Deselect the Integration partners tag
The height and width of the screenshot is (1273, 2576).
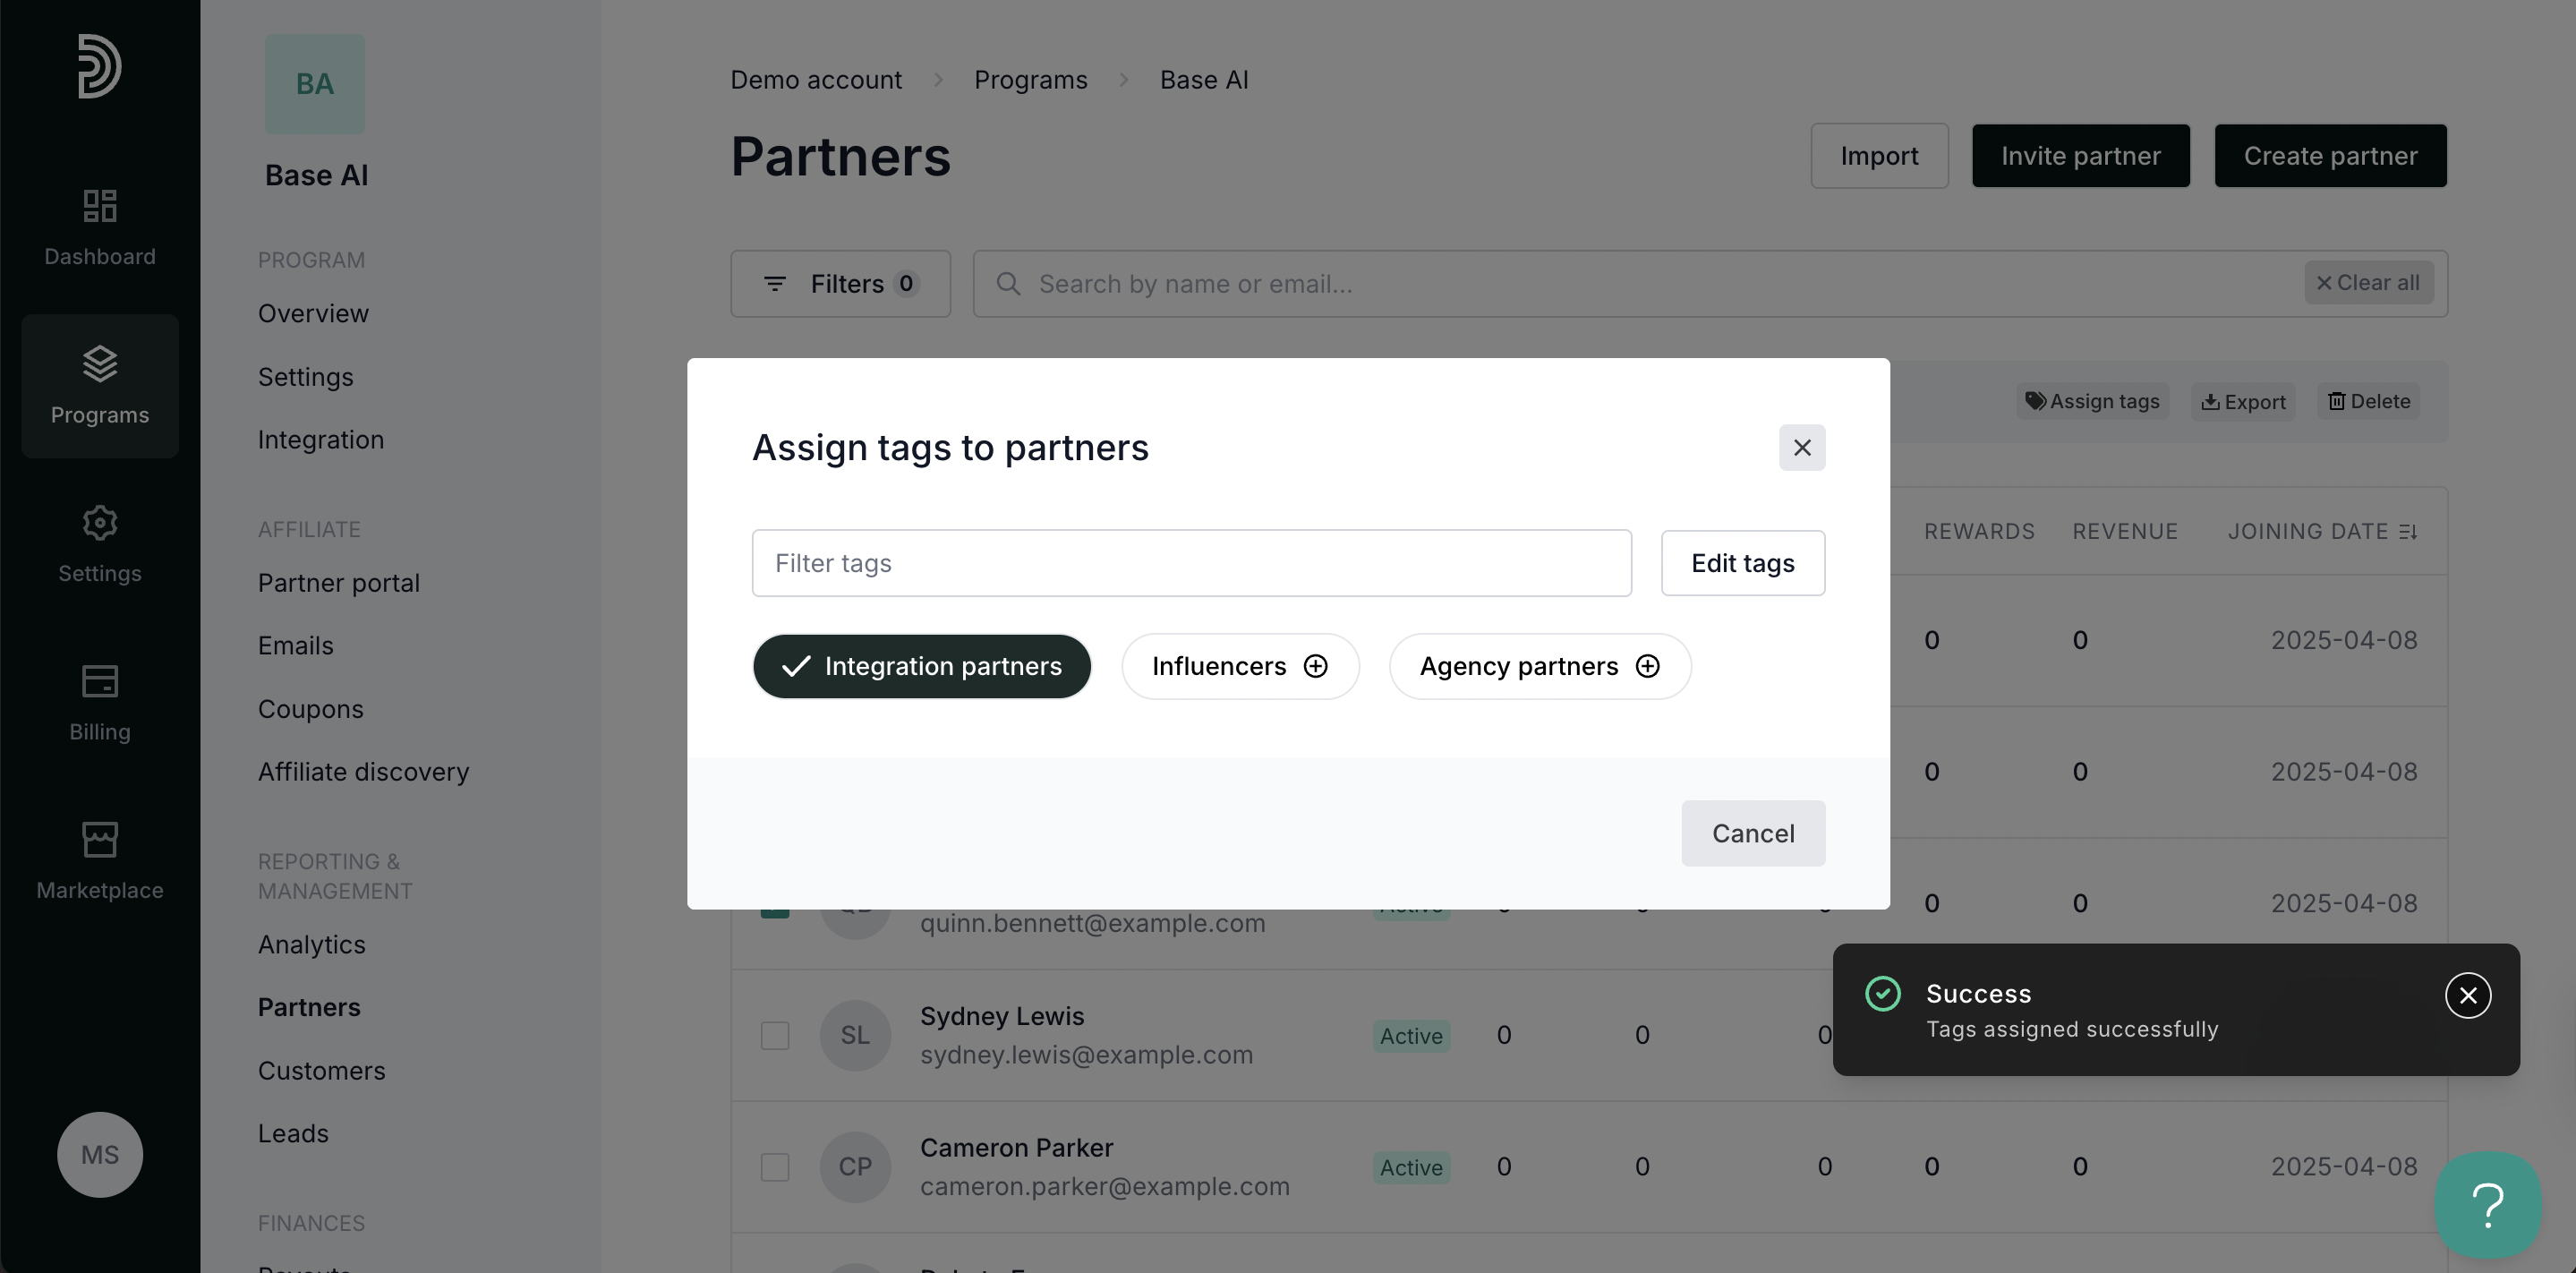coord(922,666)
